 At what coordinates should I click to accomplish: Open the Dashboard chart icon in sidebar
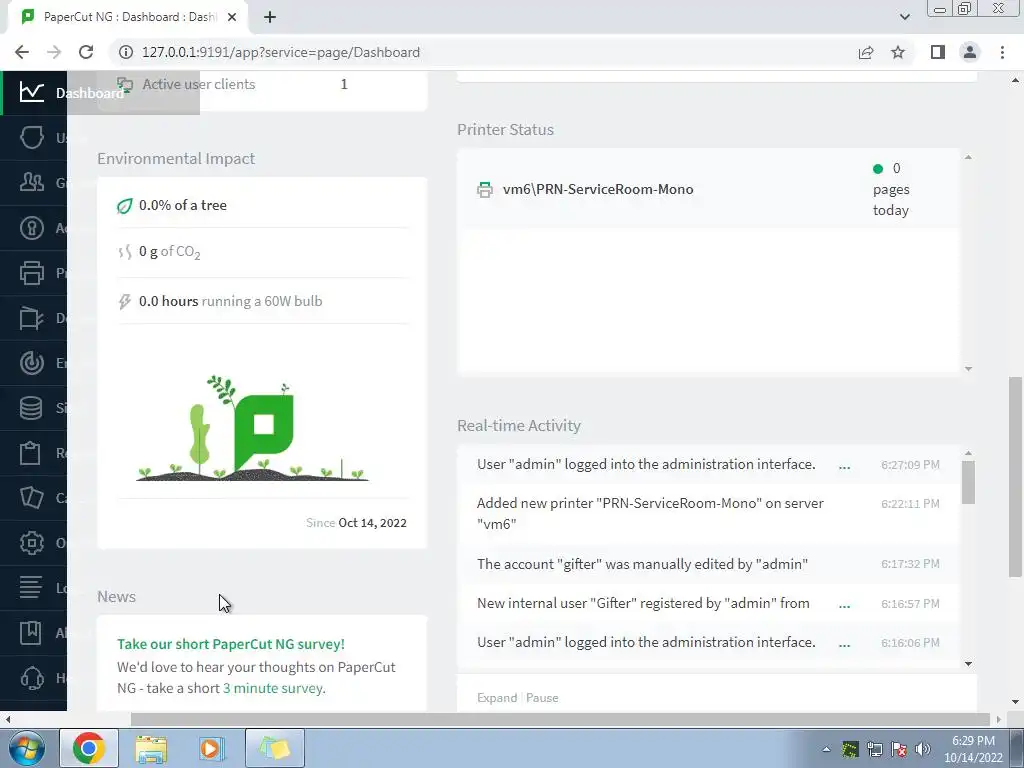click(x=31, y=92)
